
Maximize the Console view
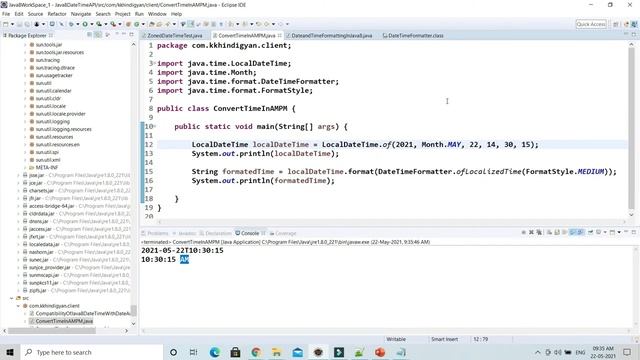(x=634, y=232)
